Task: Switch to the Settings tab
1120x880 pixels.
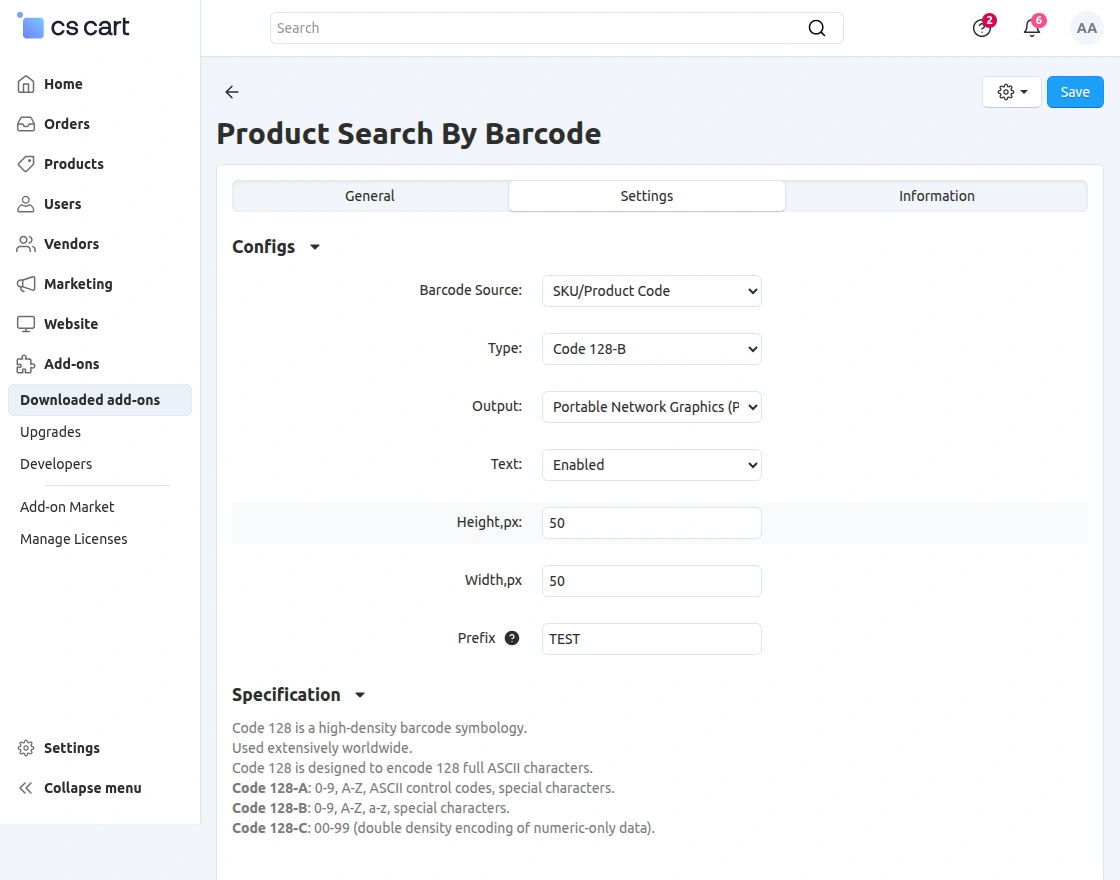Action: click(646, 196)
